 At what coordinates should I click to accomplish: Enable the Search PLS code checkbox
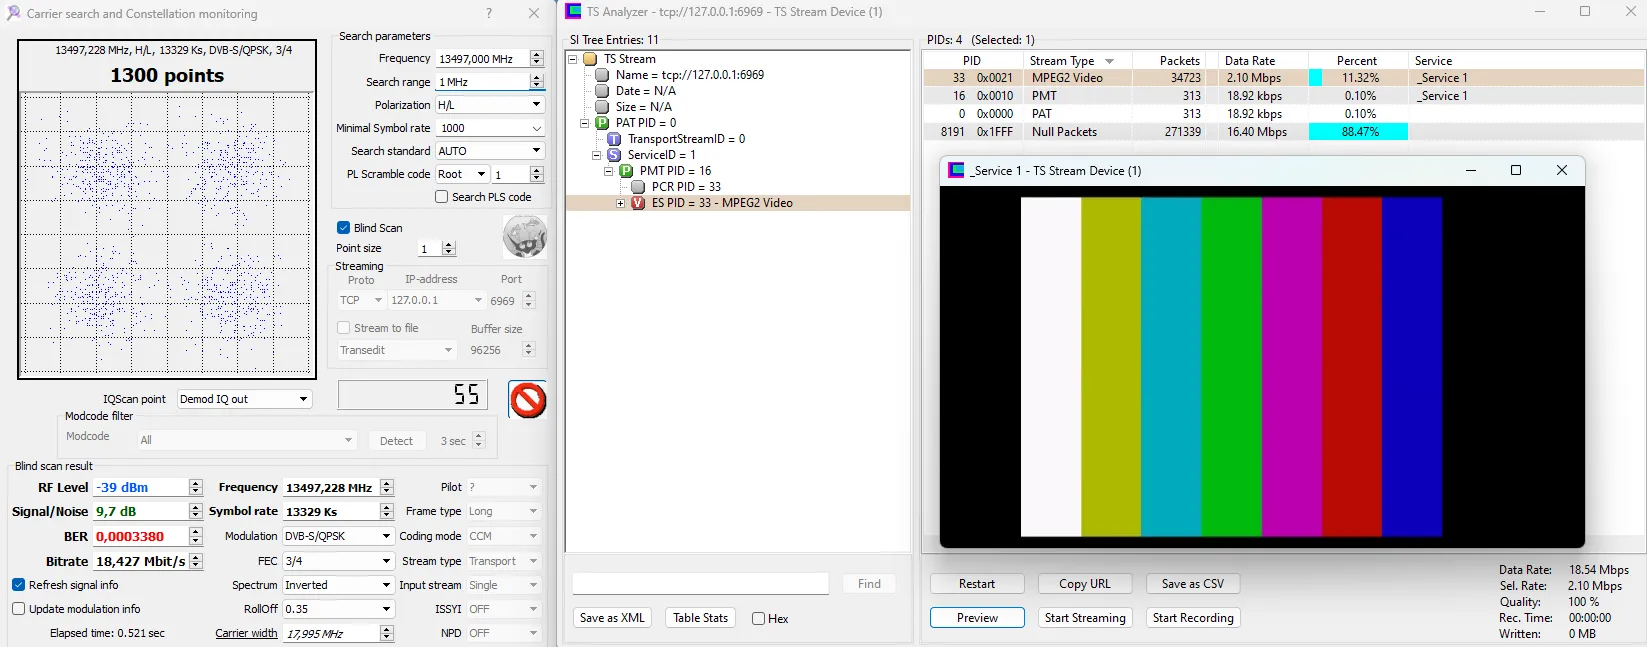pyautogui.click(x=442, y=197)
